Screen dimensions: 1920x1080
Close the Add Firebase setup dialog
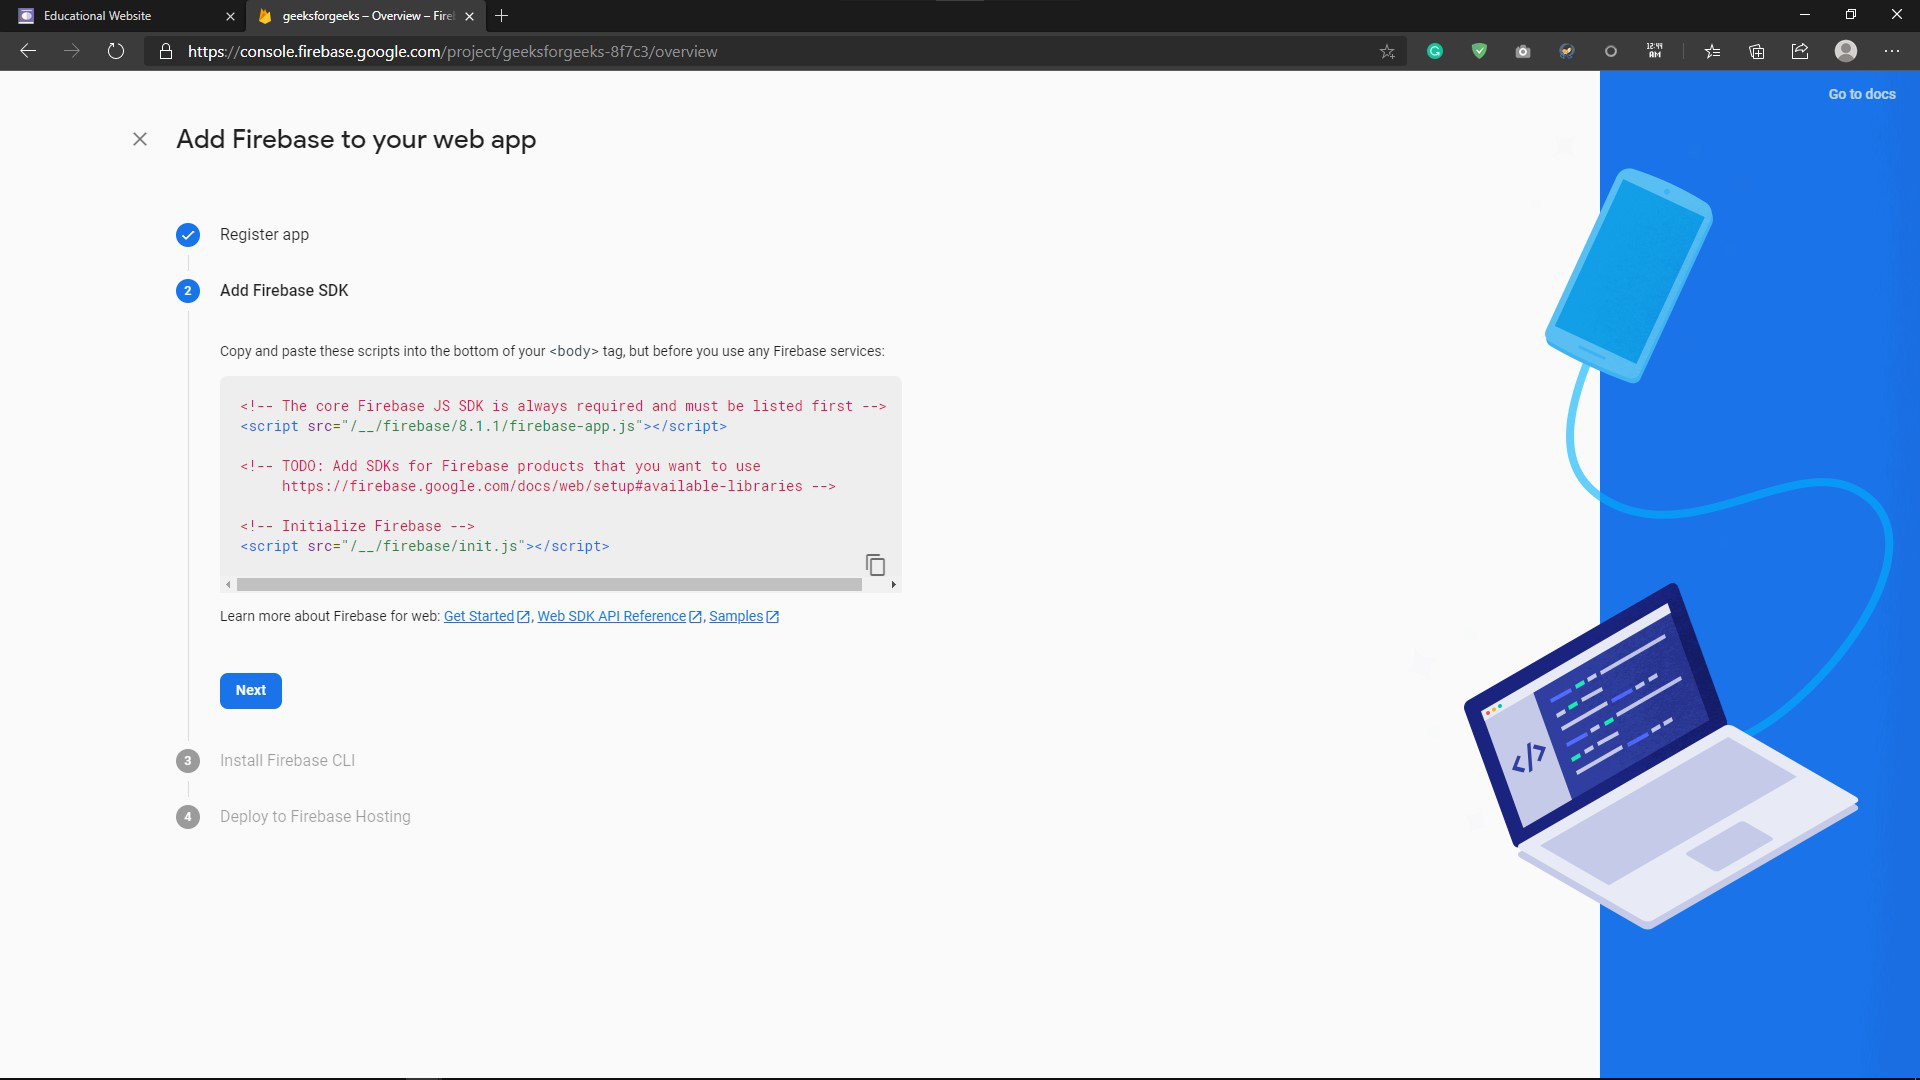[x=140, y=139]
